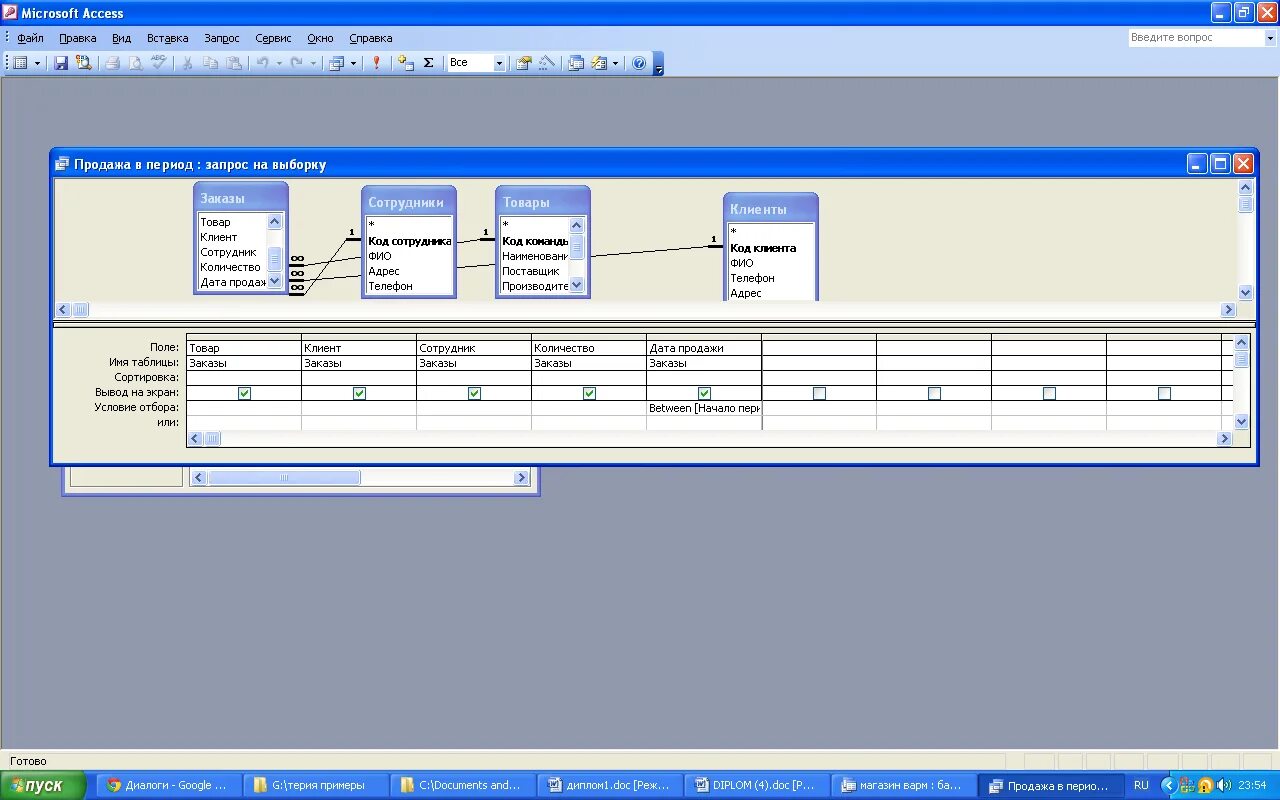Click the 'Between [Начало пери' criteria cell
1280x800 pixels.
coord(704,408)
